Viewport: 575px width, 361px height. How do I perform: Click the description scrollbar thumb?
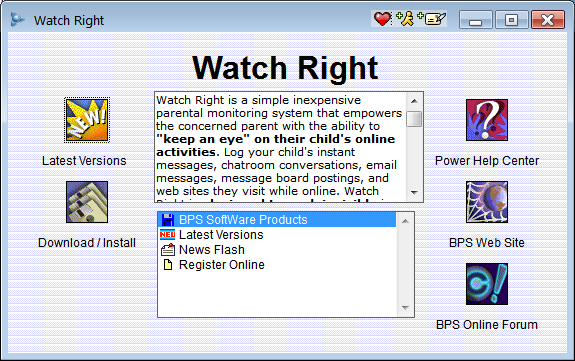point(414,119)
